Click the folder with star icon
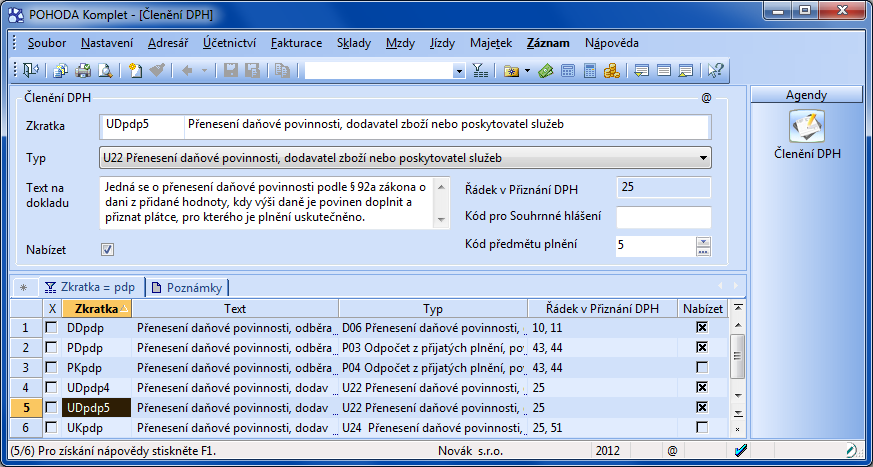 click(x=510, y=71)
